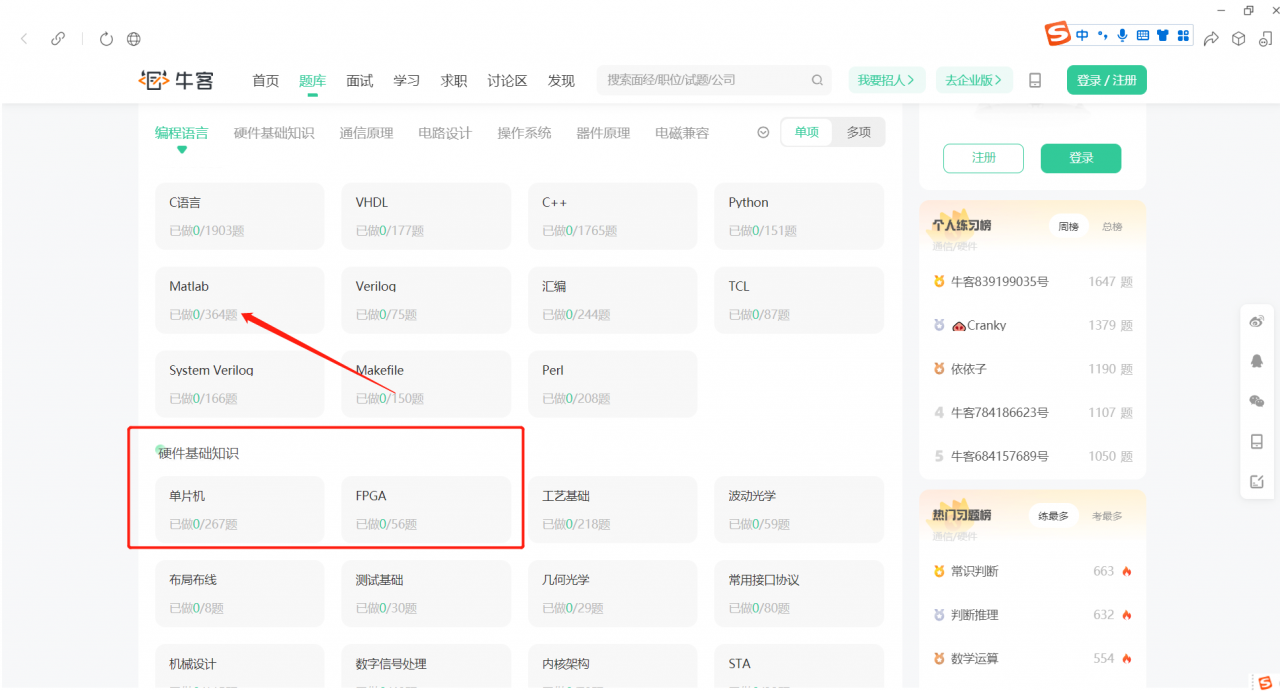Open the System Verilog question card
Image resolution: width=1280 pixels, height=691 pixels.
240,384
